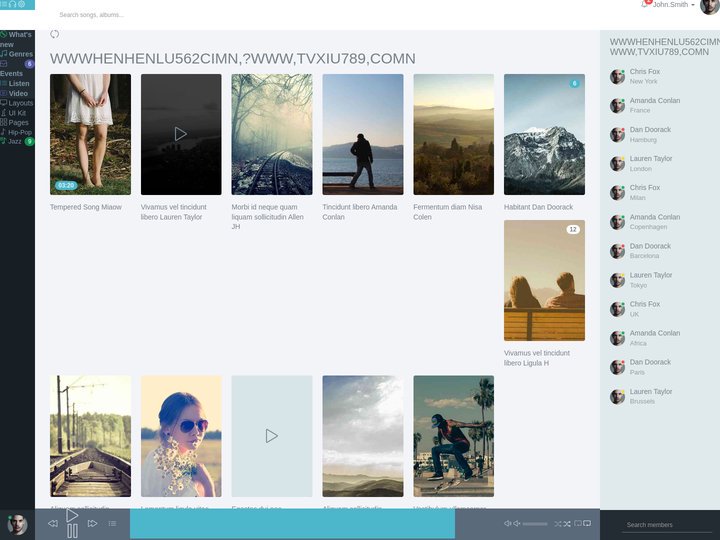Open the skateboarder cover

coord(454,436)
